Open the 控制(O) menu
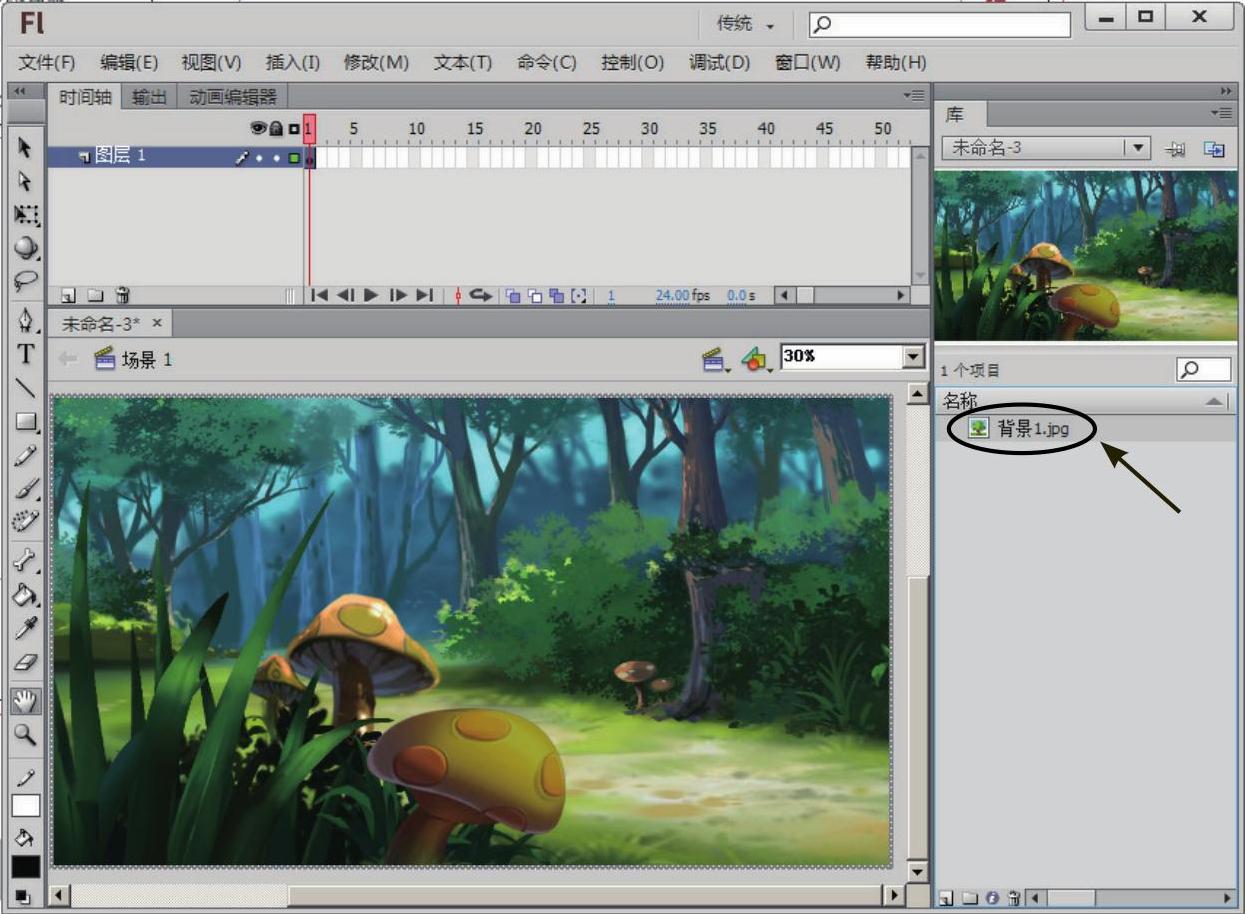The width and height of the screenshot is (1245, 914). click(633, 62)
